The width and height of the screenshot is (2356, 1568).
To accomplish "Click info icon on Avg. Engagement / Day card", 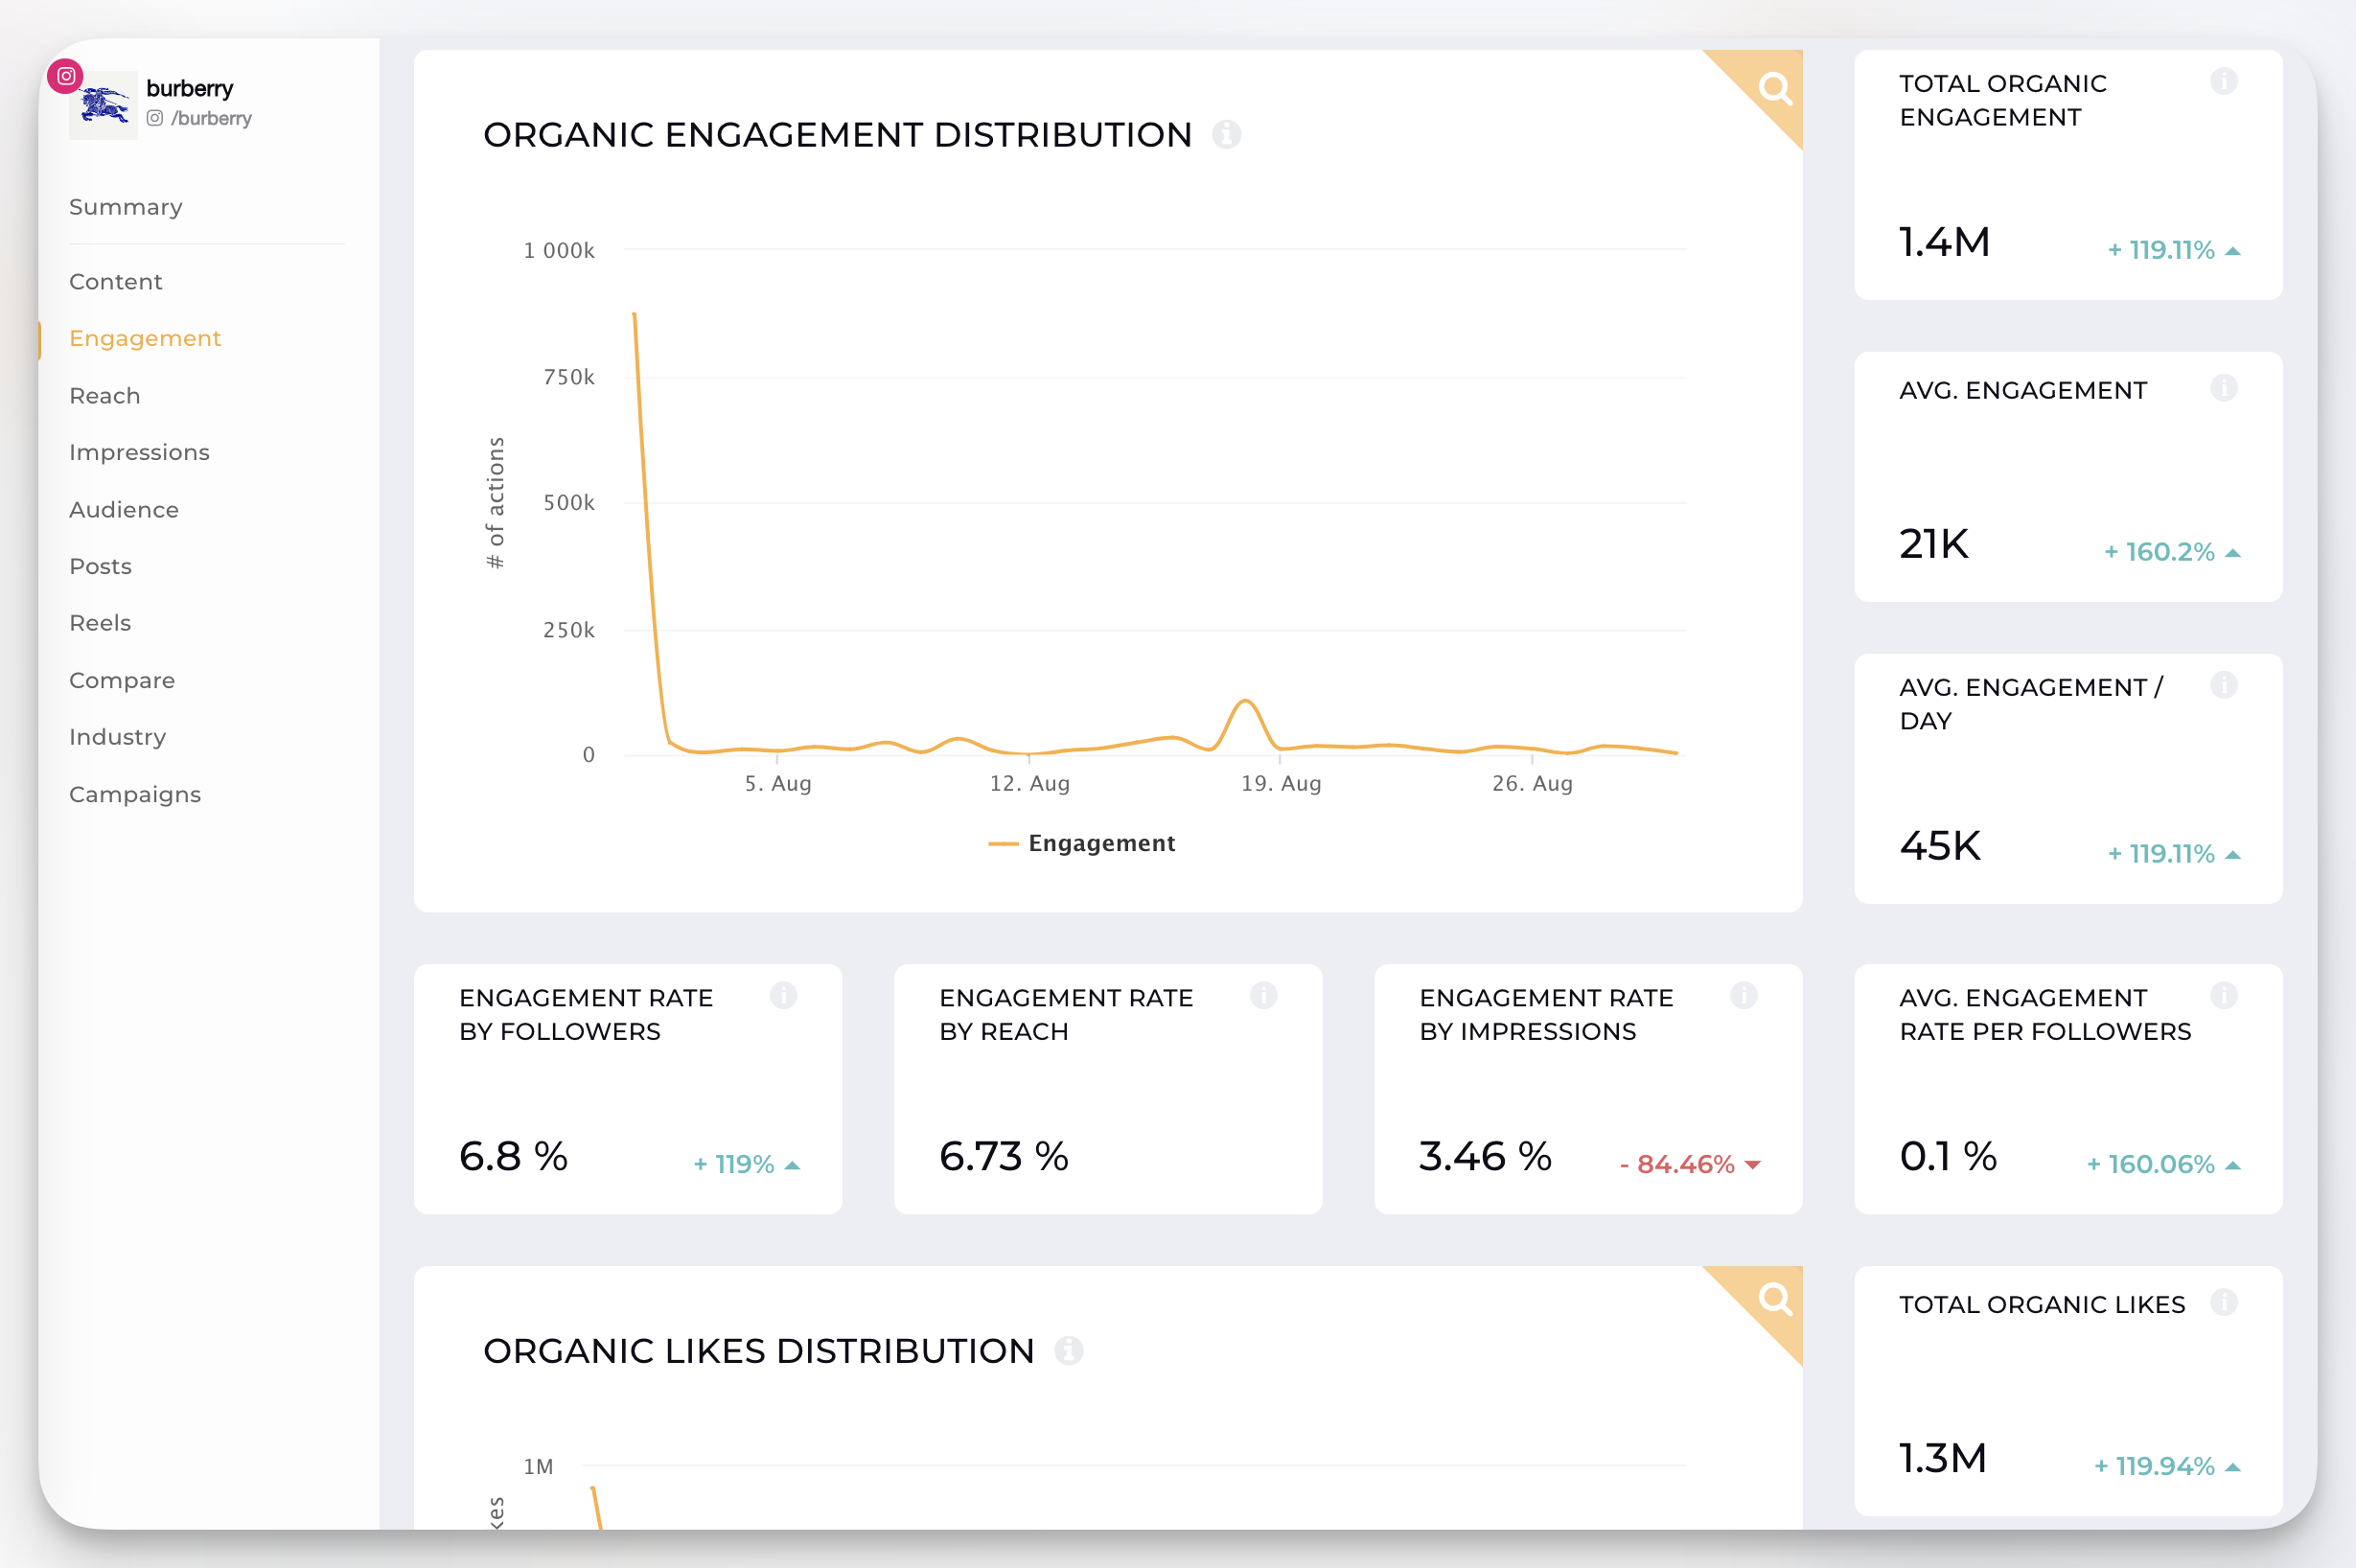I will (2224, 685).
